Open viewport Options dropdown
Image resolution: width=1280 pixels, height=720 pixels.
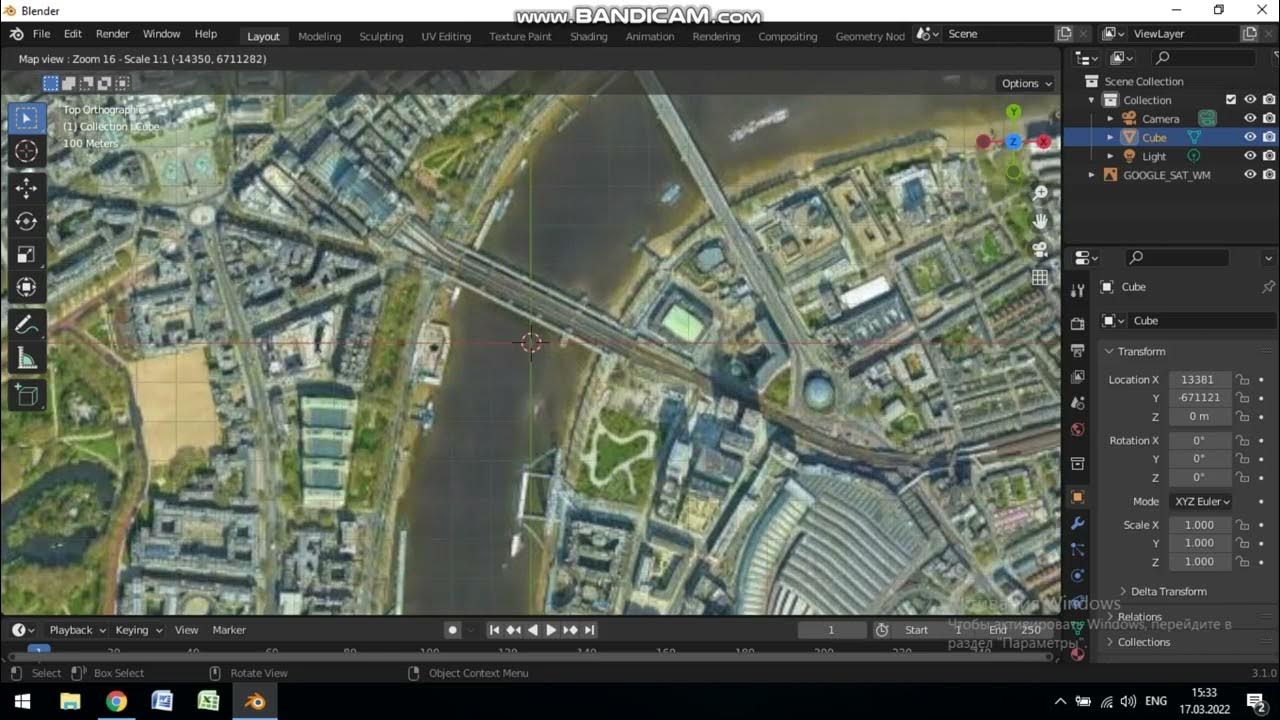point(1027,84)
